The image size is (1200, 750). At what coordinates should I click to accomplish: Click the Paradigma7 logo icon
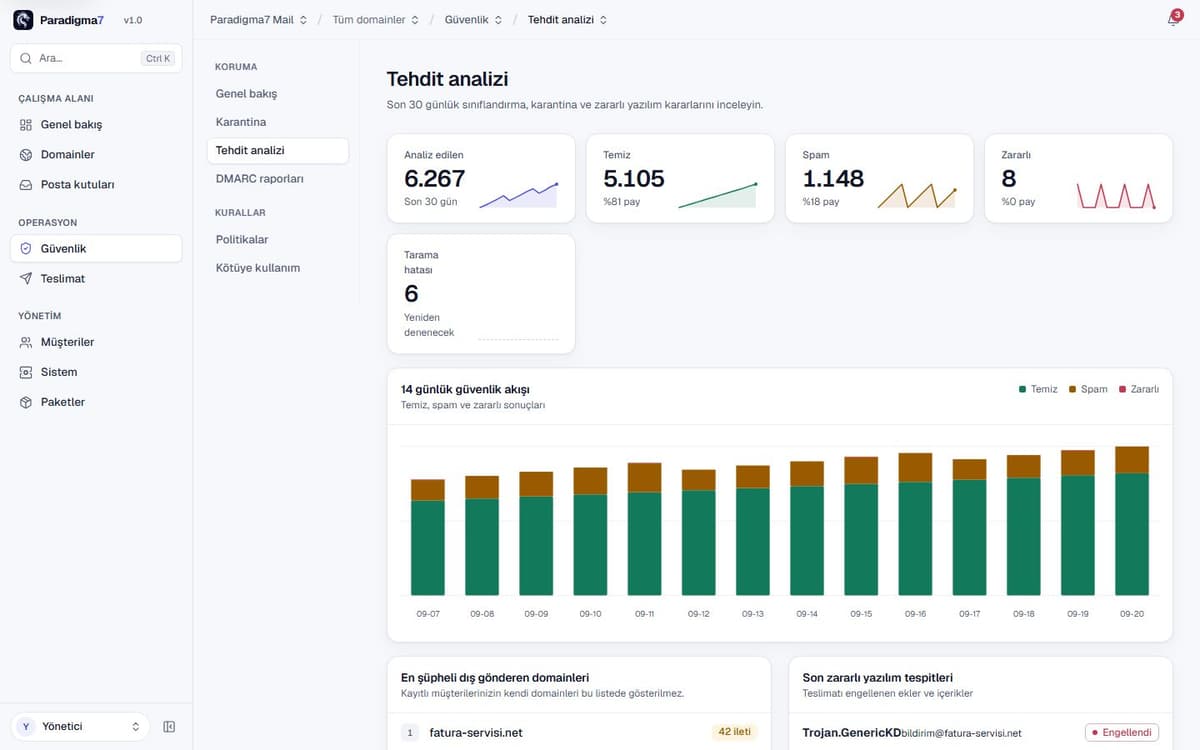tap(23, 20)
